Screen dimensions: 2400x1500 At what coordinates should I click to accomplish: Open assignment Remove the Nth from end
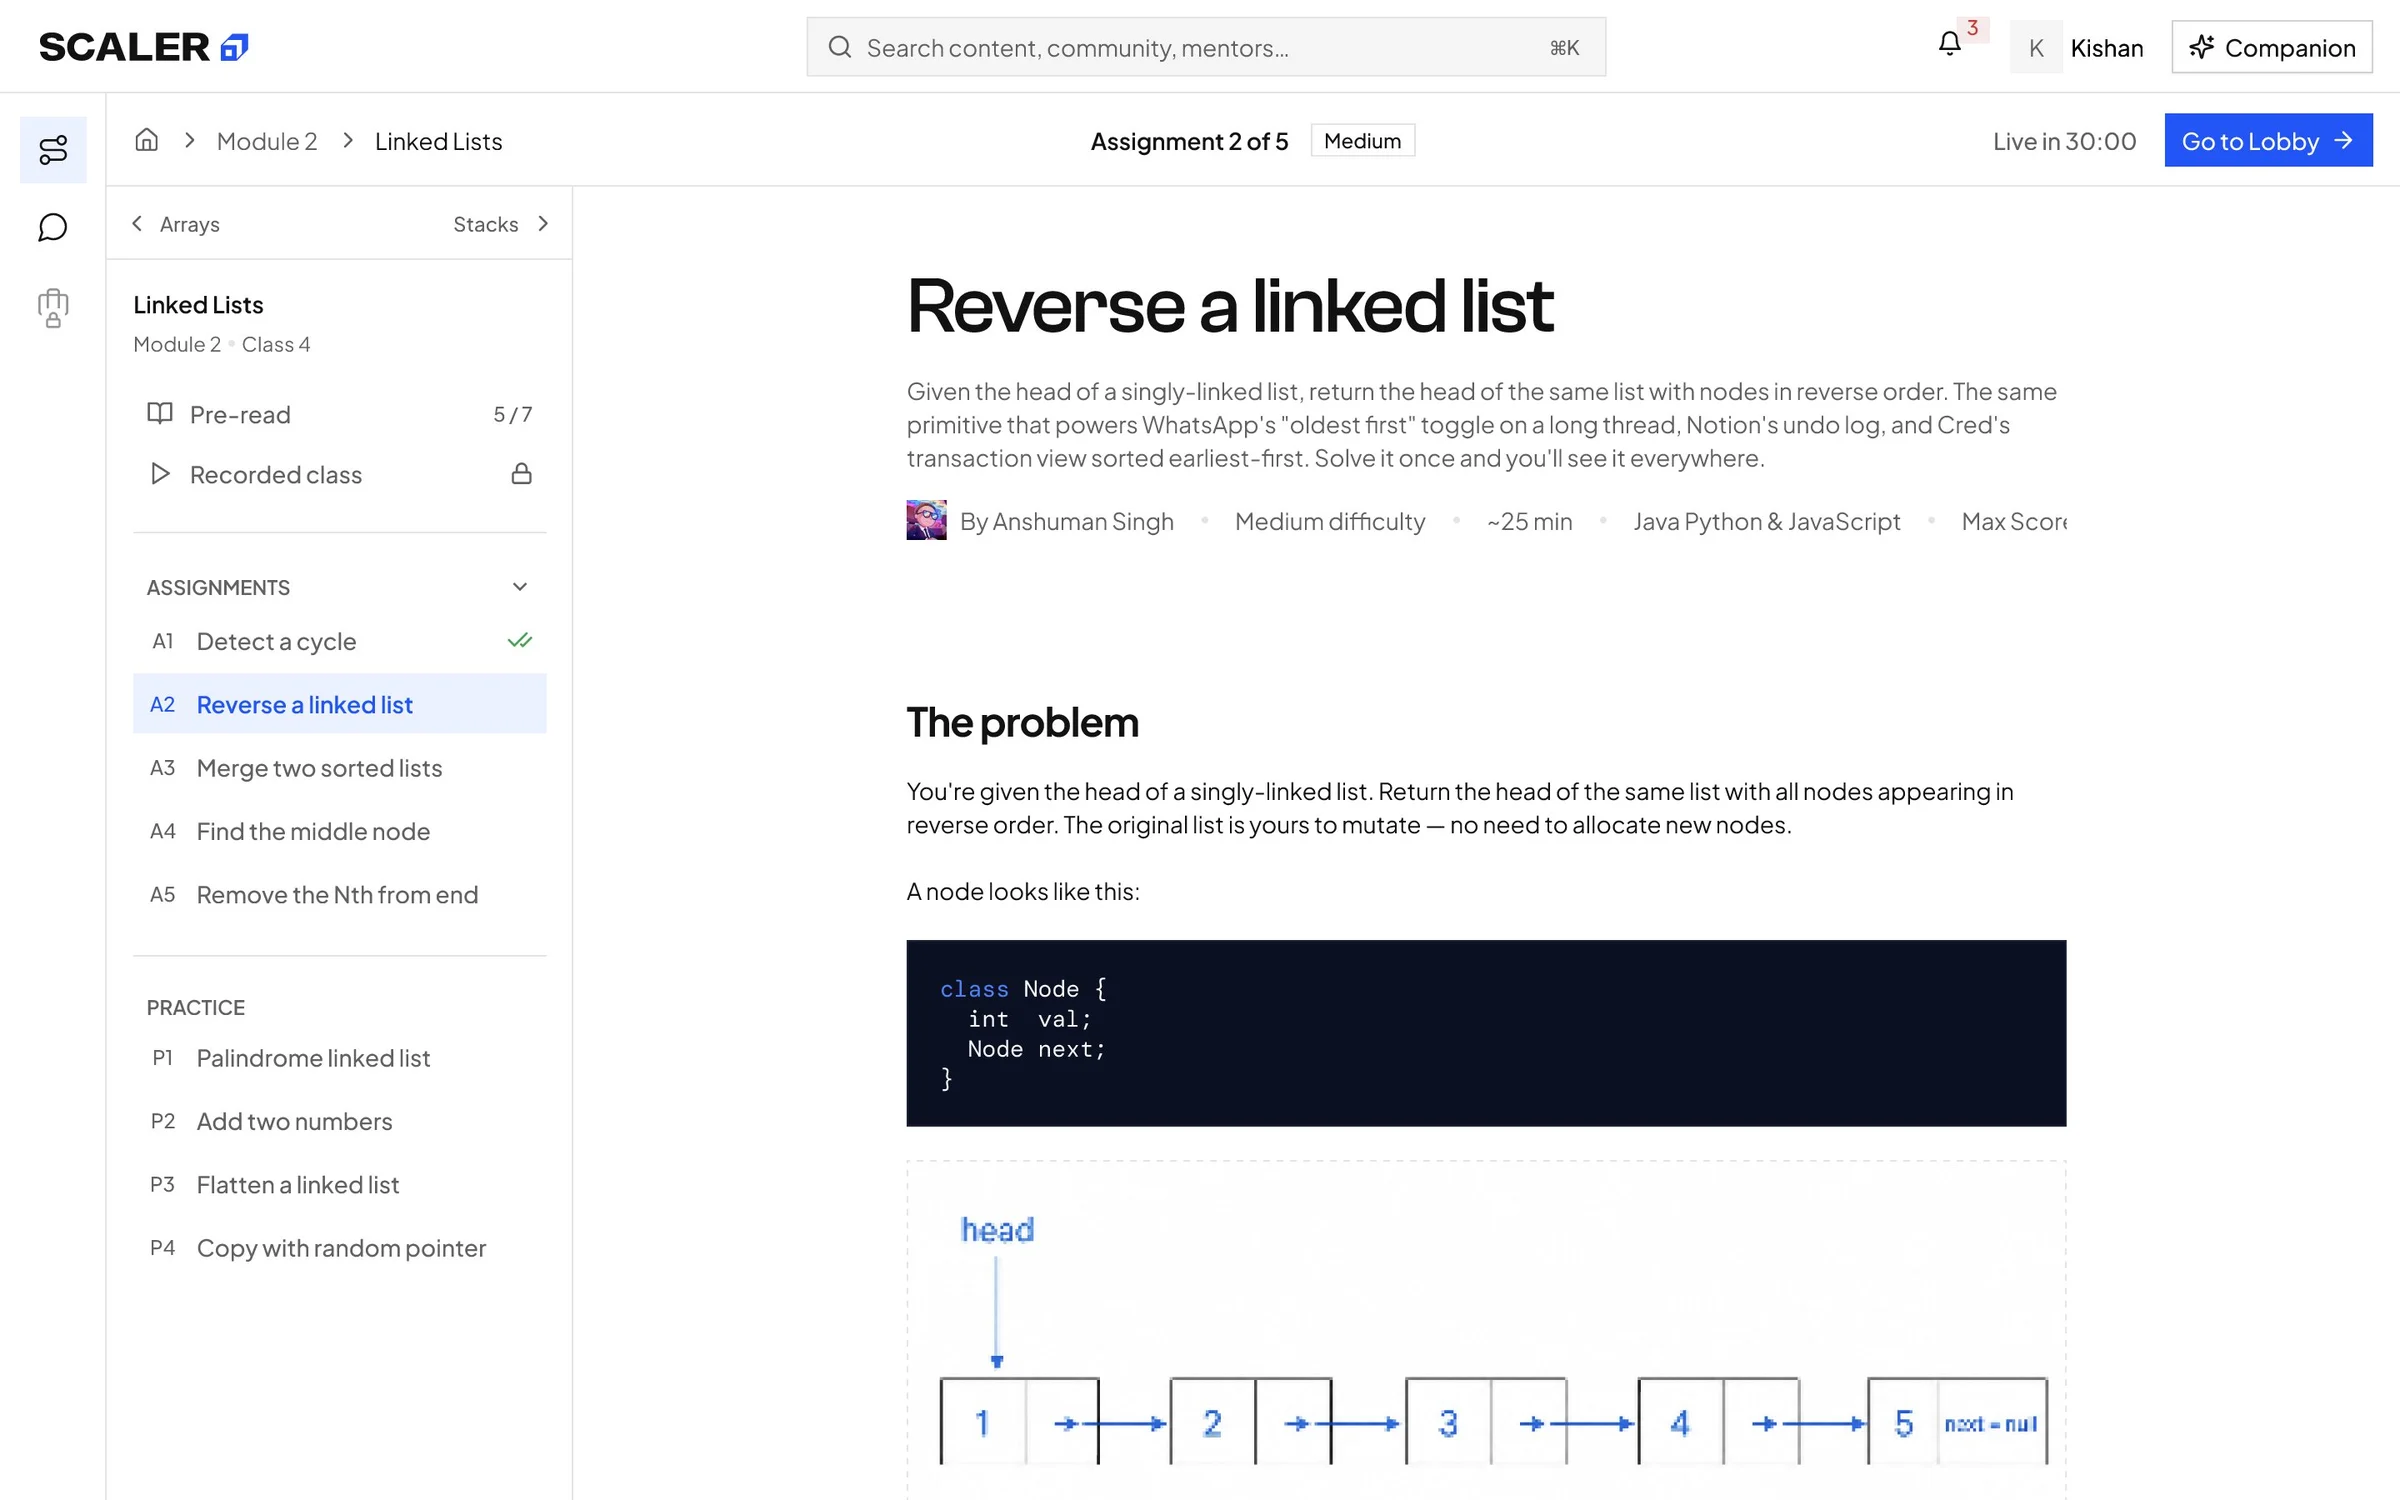(340, 894)
